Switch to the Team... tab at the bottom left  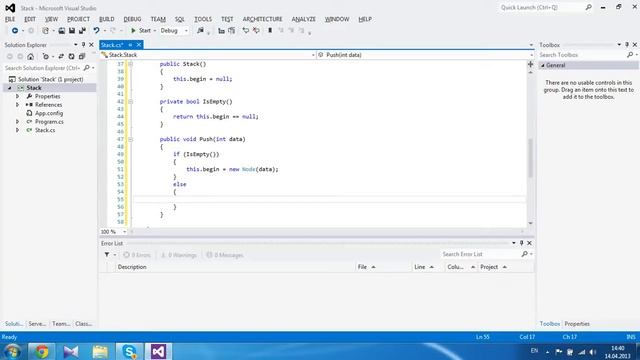pyautogui.click(x=61, y=324)
